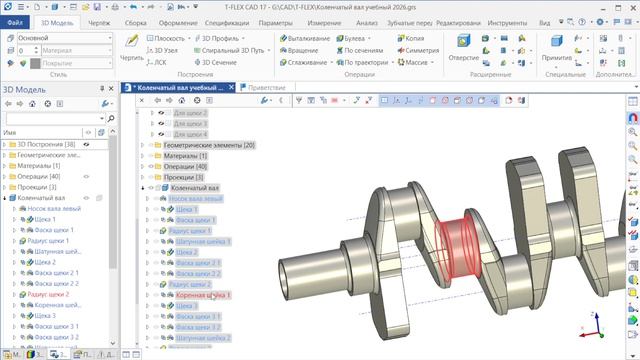Click the Симметрия mirror operation

pos(418,50)
